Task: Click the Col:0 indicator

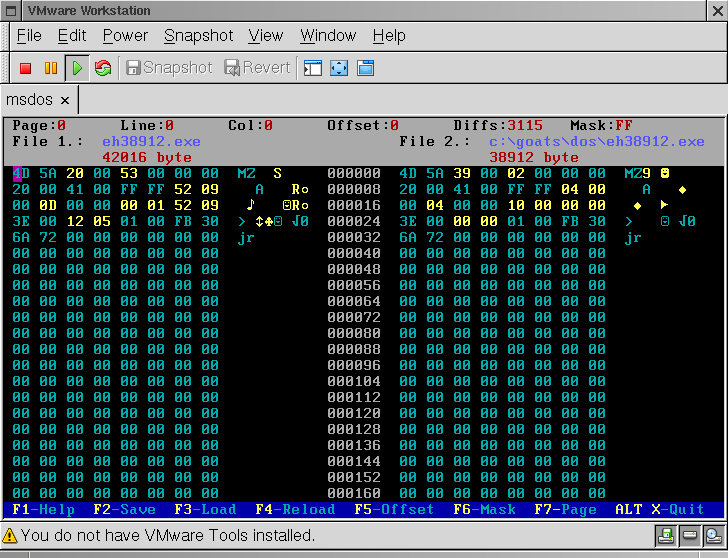Action: pyautogui.click(x=250, y=125)
